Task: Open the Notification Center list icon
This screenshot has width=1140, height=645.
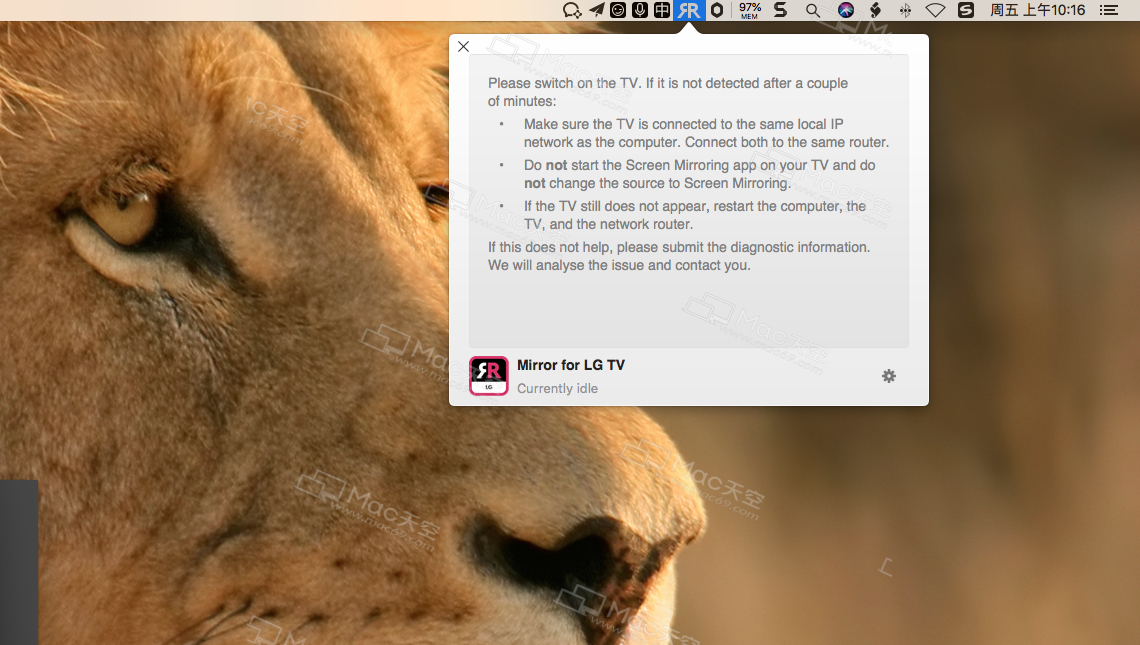Action: point(1109,10)
